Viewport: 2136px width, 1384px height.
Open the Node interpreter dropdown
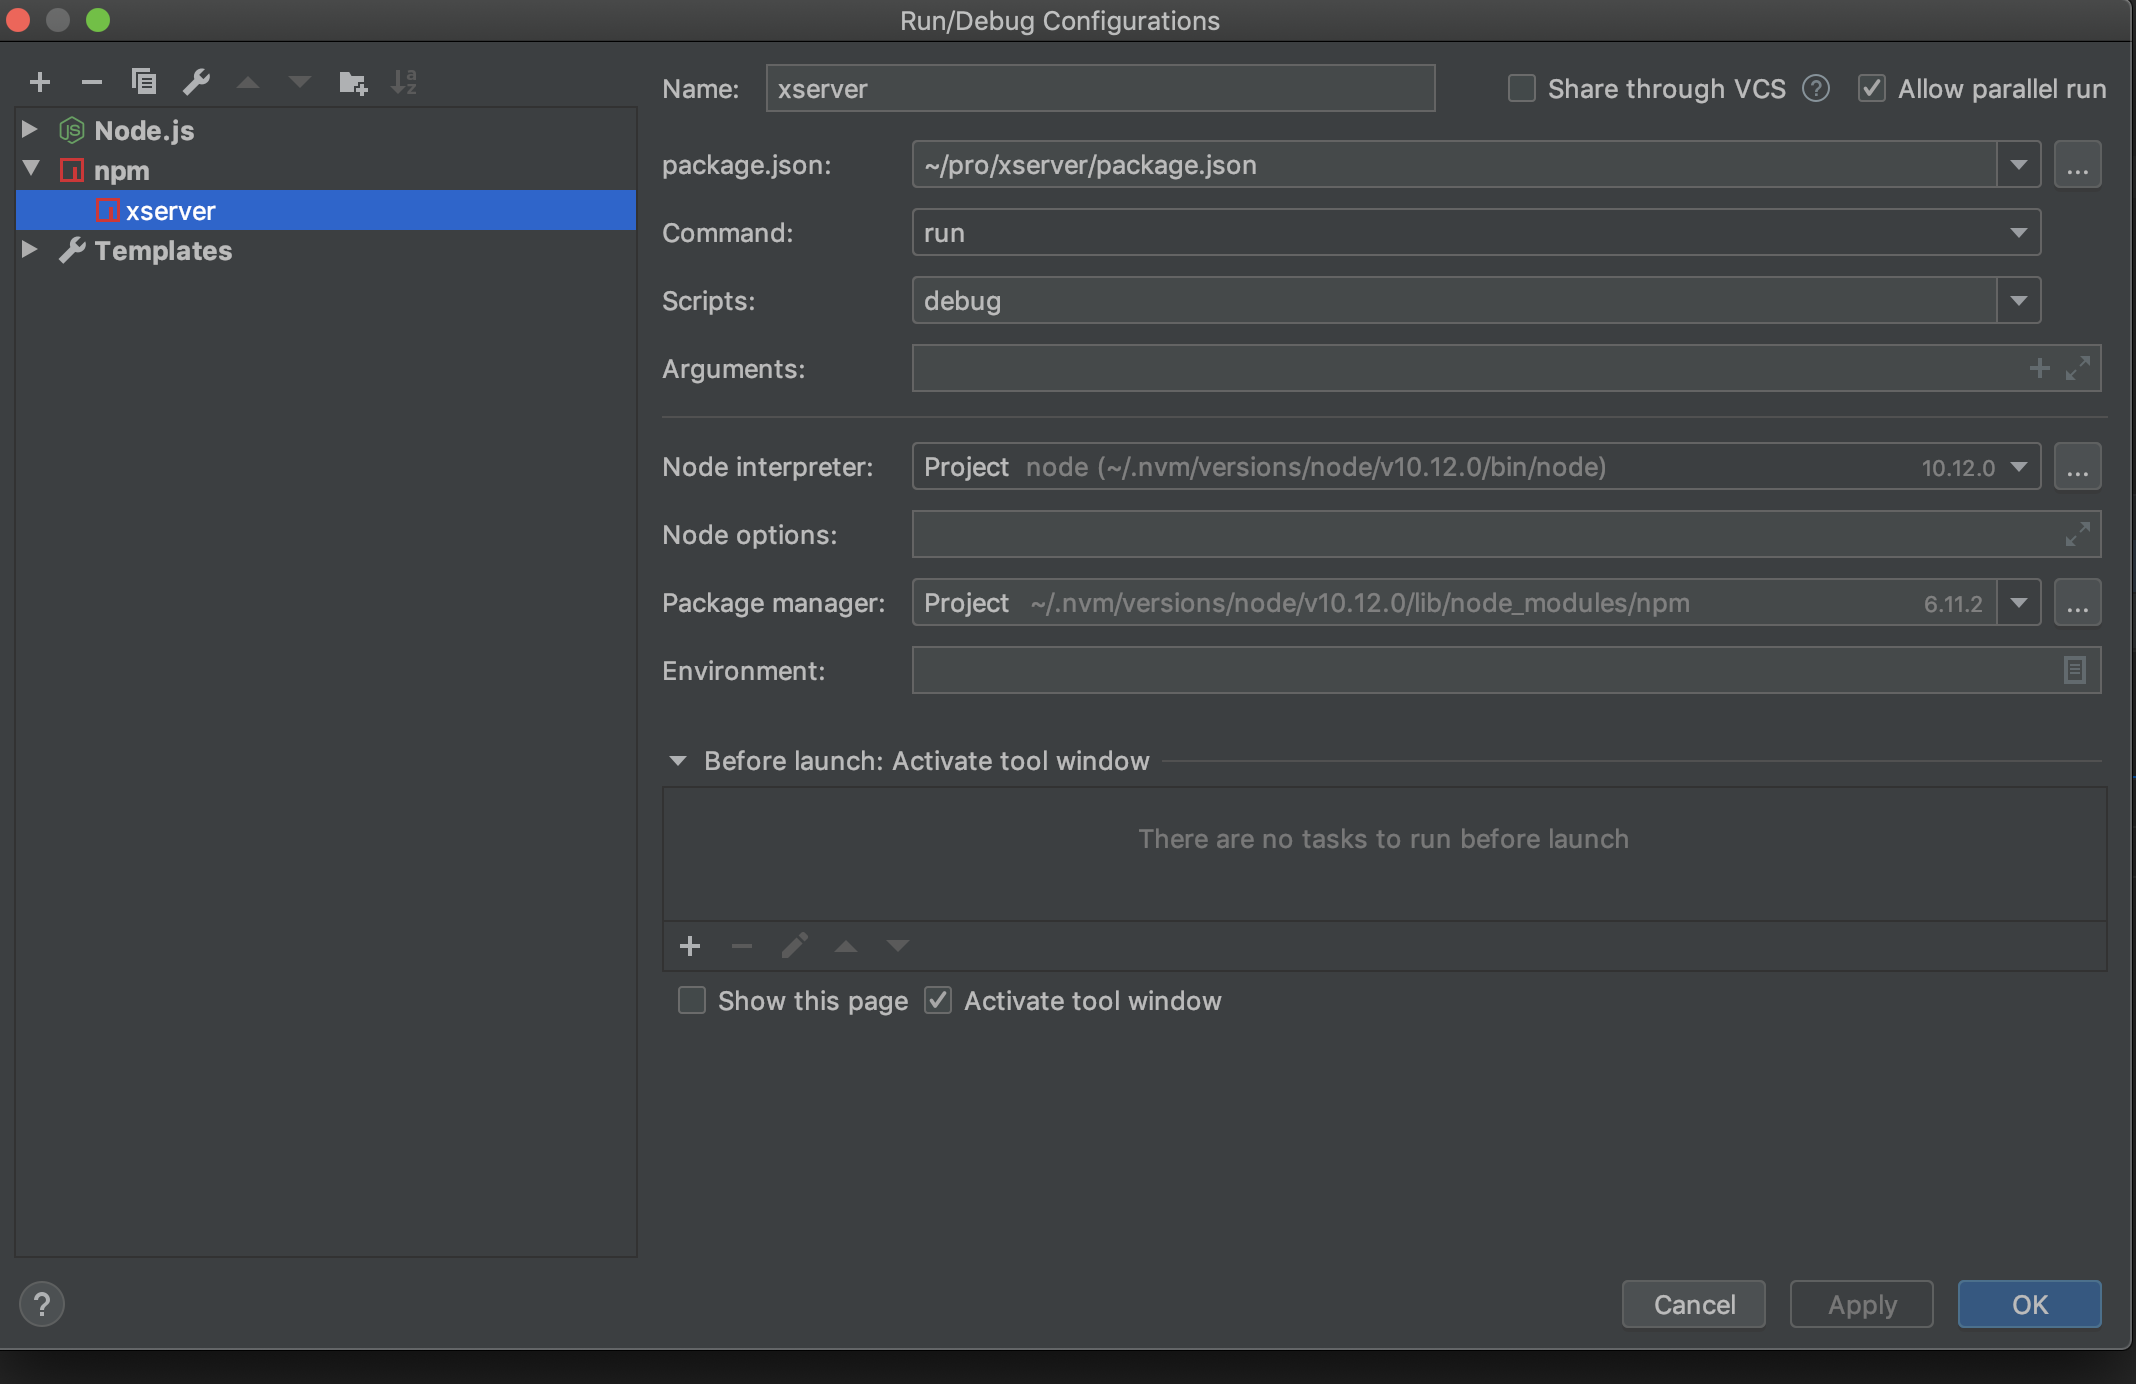point(2019,467)
